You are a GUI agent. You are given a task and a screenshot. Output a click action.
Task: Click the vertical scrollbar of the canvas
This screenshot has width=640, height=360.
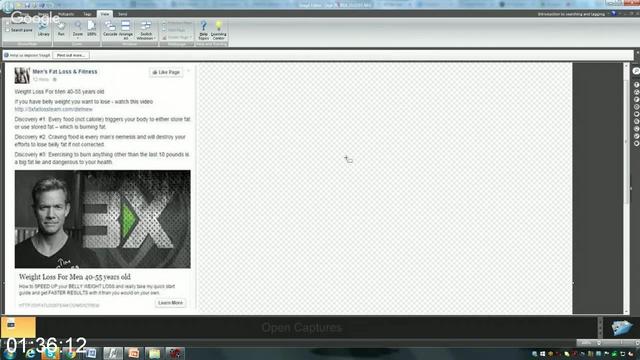[x=626, y=188]
